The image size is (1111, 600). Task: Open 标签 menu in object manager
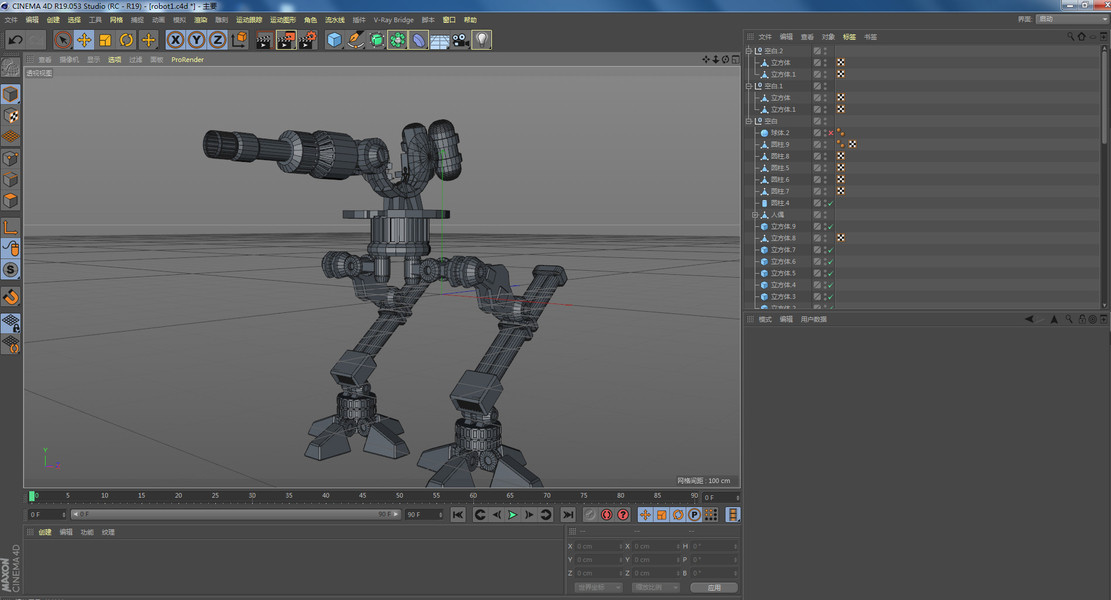[x=849, y=37]
